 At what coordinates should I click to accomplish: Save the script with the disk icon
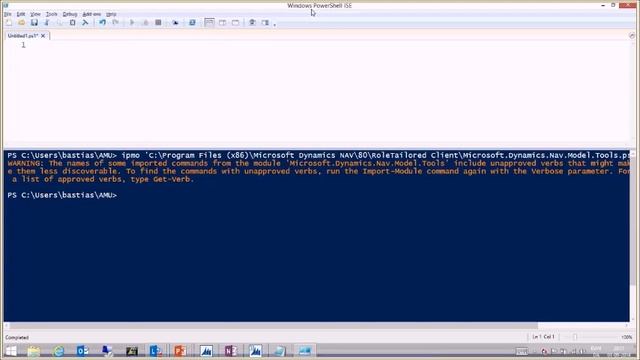click(x=34, y=23)
